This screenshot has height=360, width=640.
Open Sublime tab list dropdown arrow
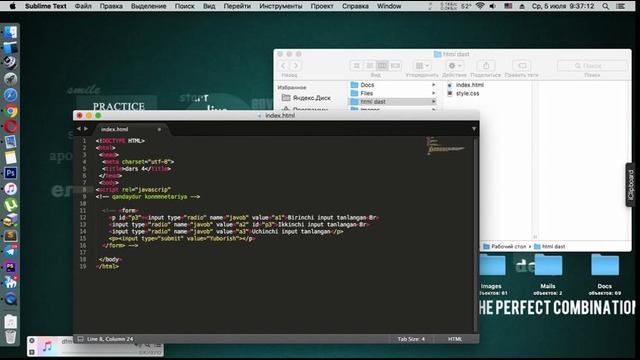coord(474,129)
